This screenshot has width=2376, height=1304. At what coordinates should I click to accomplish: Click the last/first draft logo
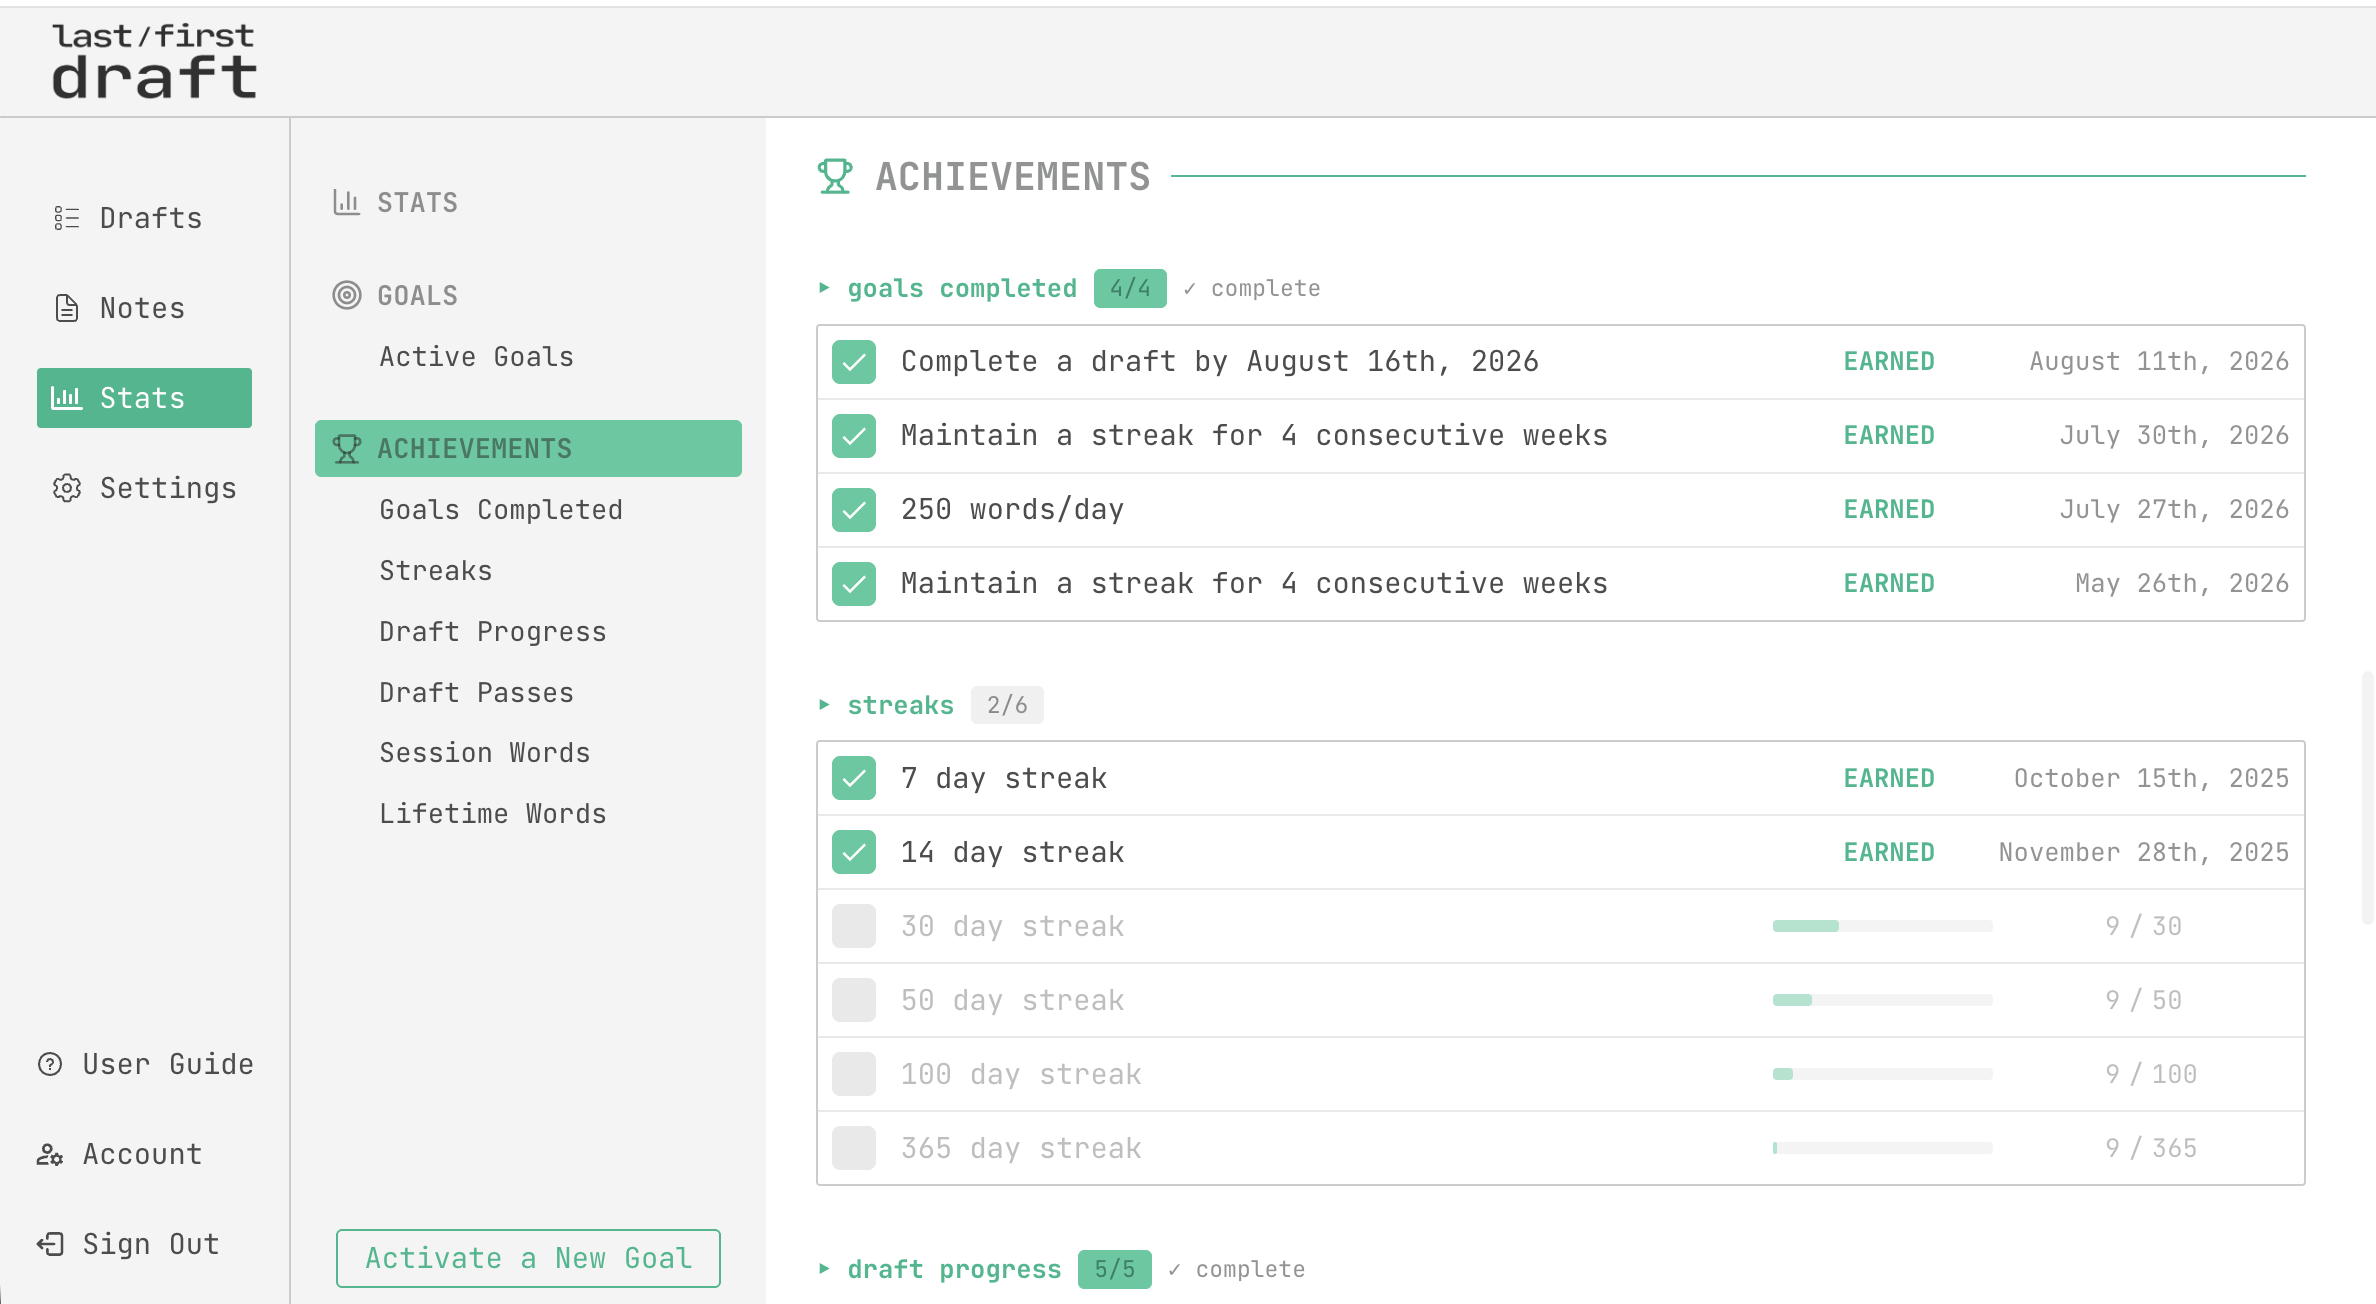coord(154,62)
